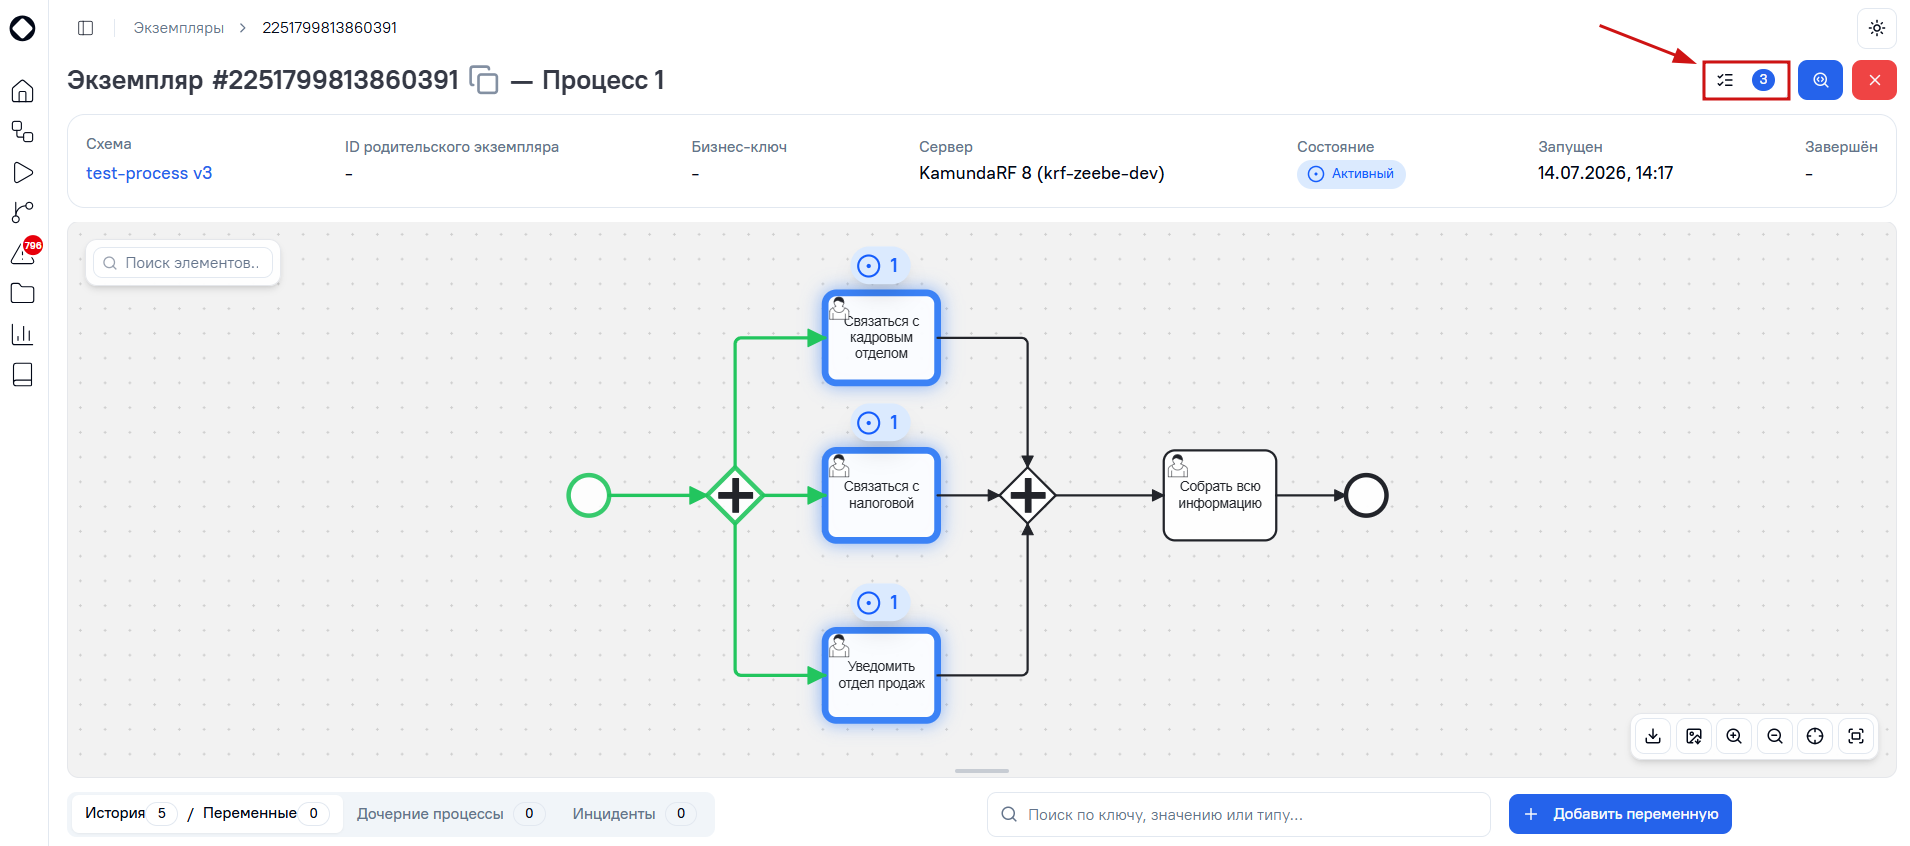Open the folder icon in the sidebar

22,293
